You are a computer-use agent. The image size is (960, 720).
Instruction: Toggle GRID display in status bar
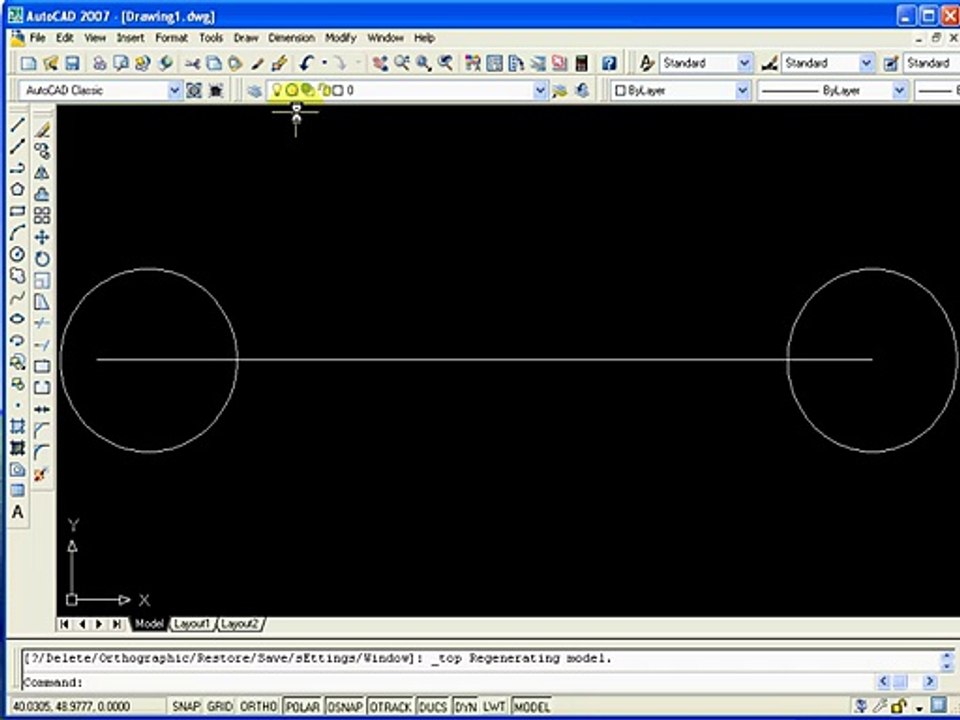[x=219, y=707]
